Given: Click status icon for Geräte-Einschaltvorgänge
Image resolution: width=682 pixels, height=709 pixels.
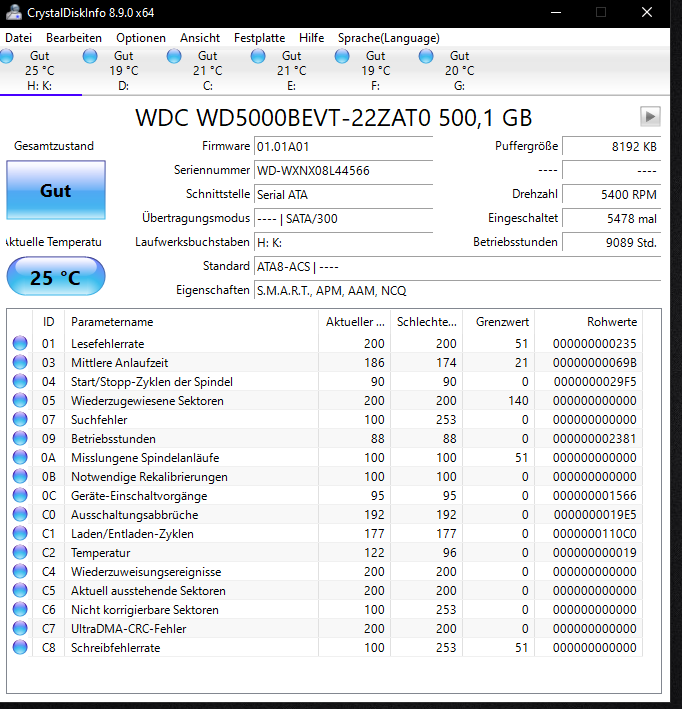Looking at the screenshot, I should tap(20, 495).
